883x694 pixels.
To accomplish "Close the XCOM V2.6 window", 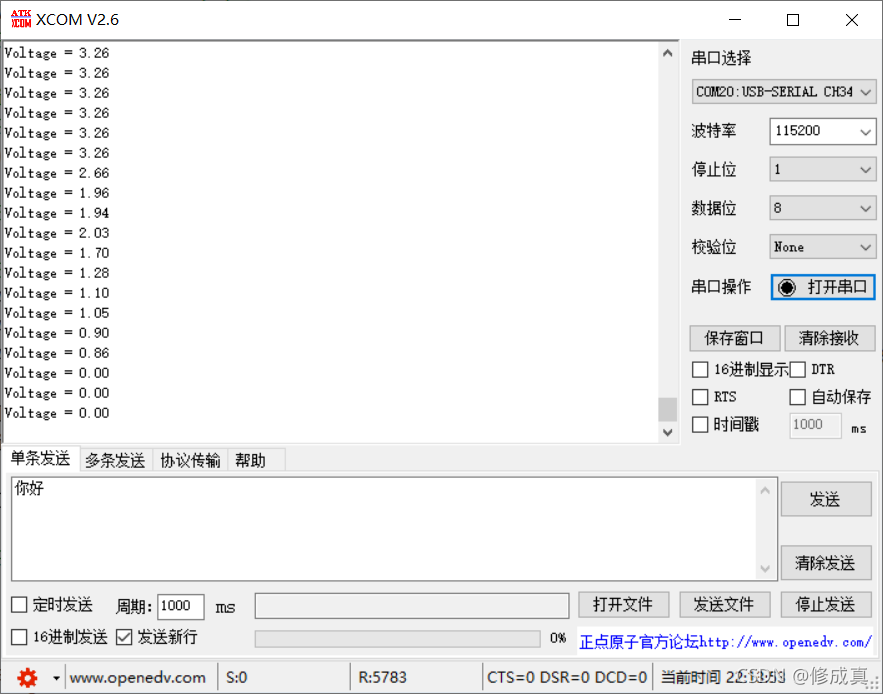I will tap(852, 20).
